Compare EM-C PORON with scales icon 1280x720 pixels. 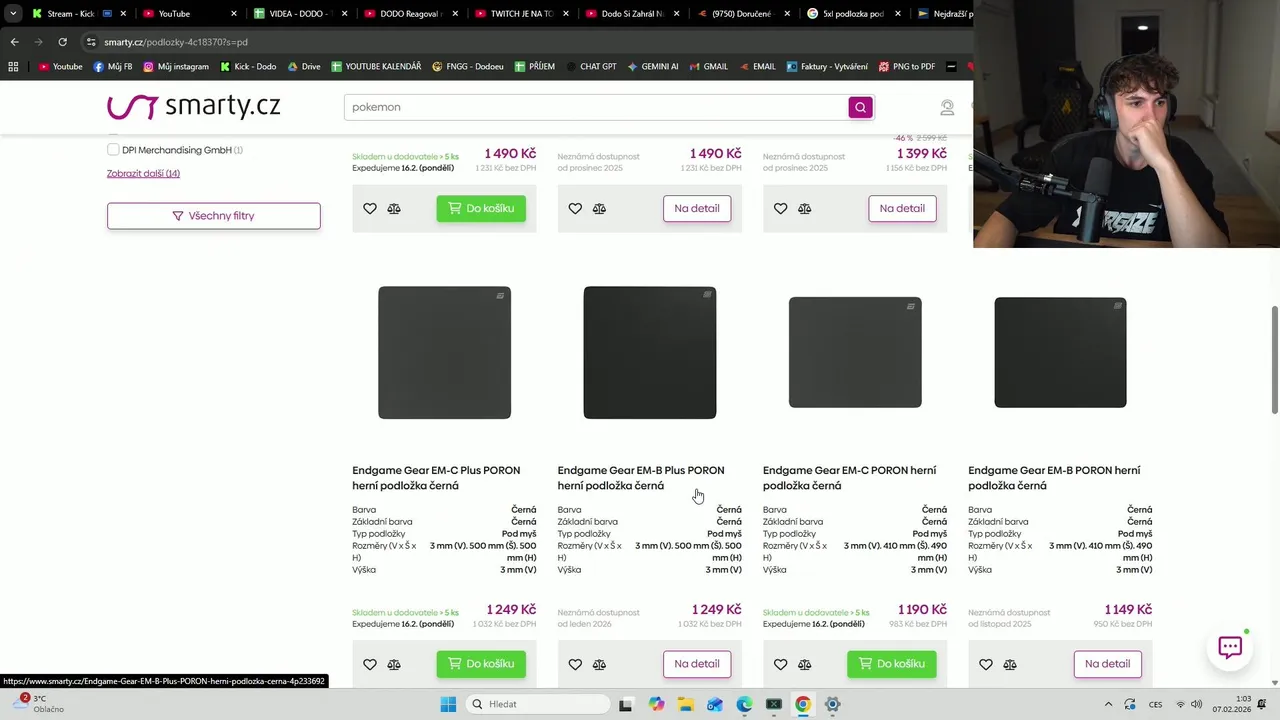pyautogui.click(x=804, y=664)
